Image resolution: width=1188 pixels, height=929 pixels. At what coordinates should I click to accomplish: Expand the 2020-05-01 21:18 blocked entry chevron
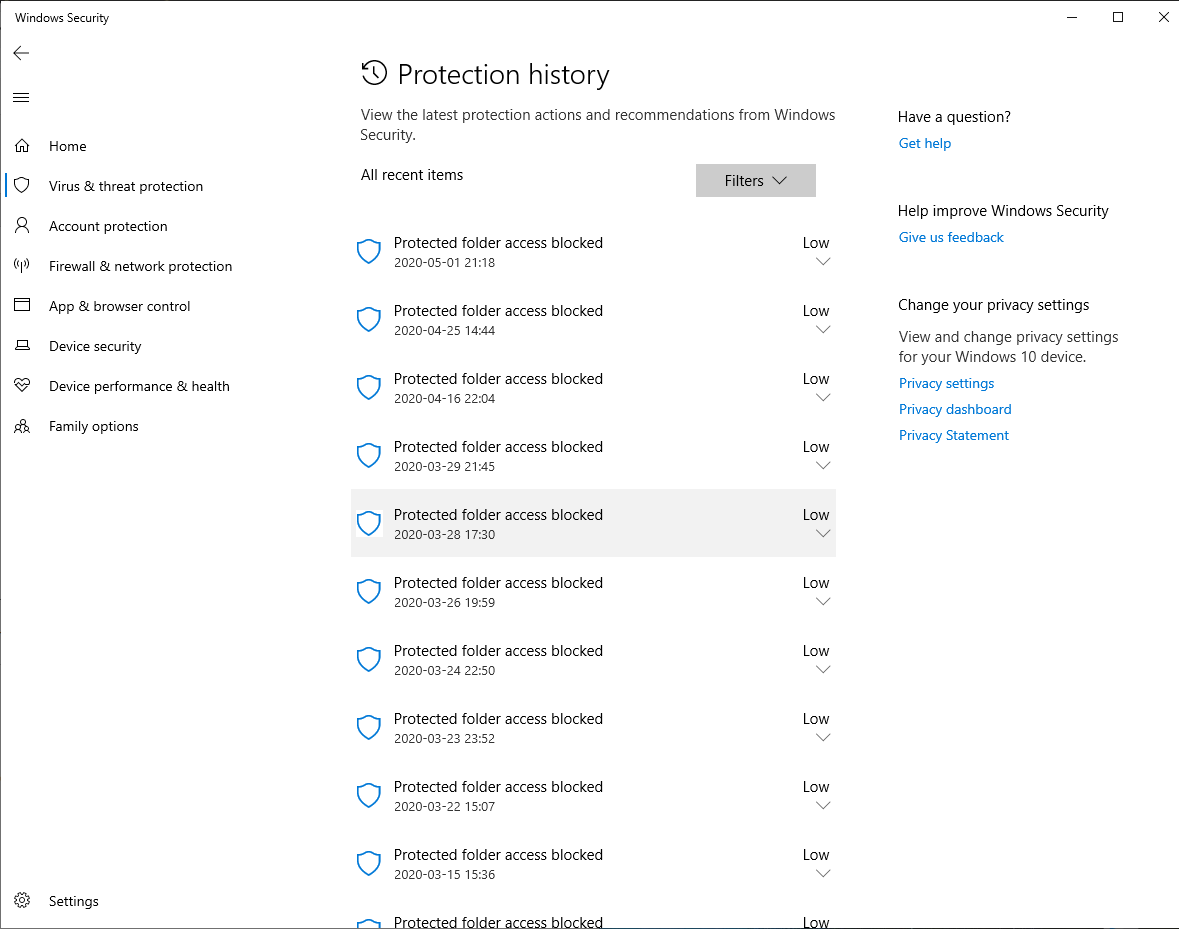click(x=823, y=262)
